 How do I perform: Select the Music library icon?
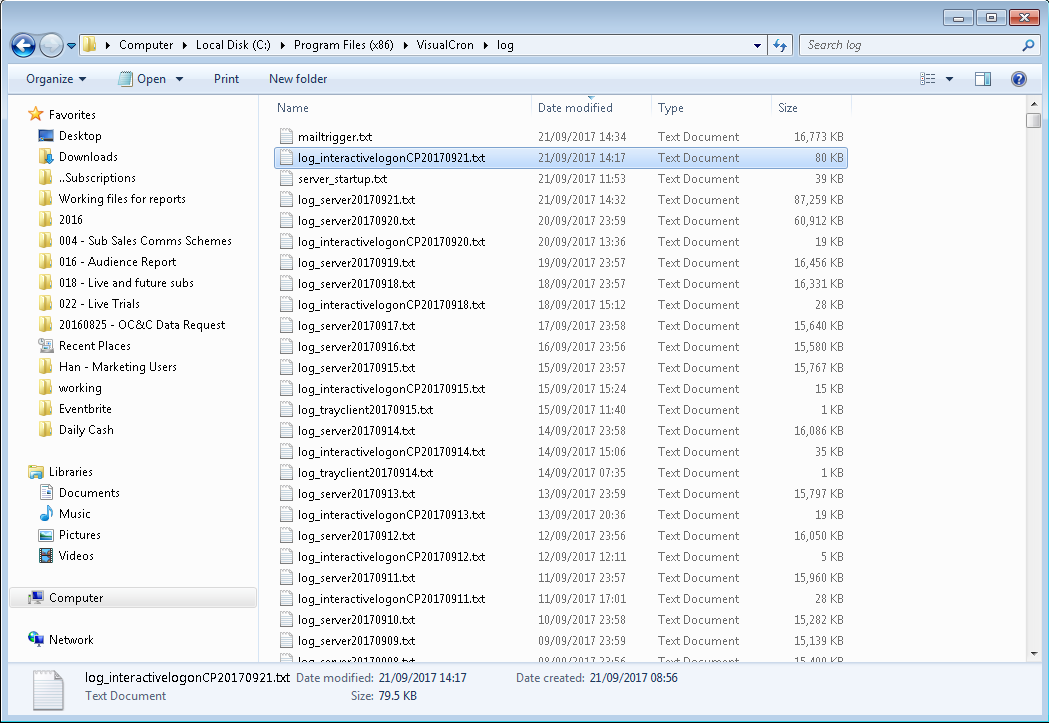[46, 514]
